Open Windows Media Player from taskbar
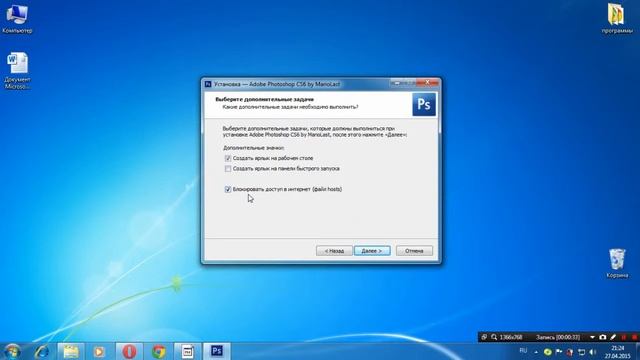Image resolution: width=640 pixels, height=360 pixels. [x=99, y=351]
